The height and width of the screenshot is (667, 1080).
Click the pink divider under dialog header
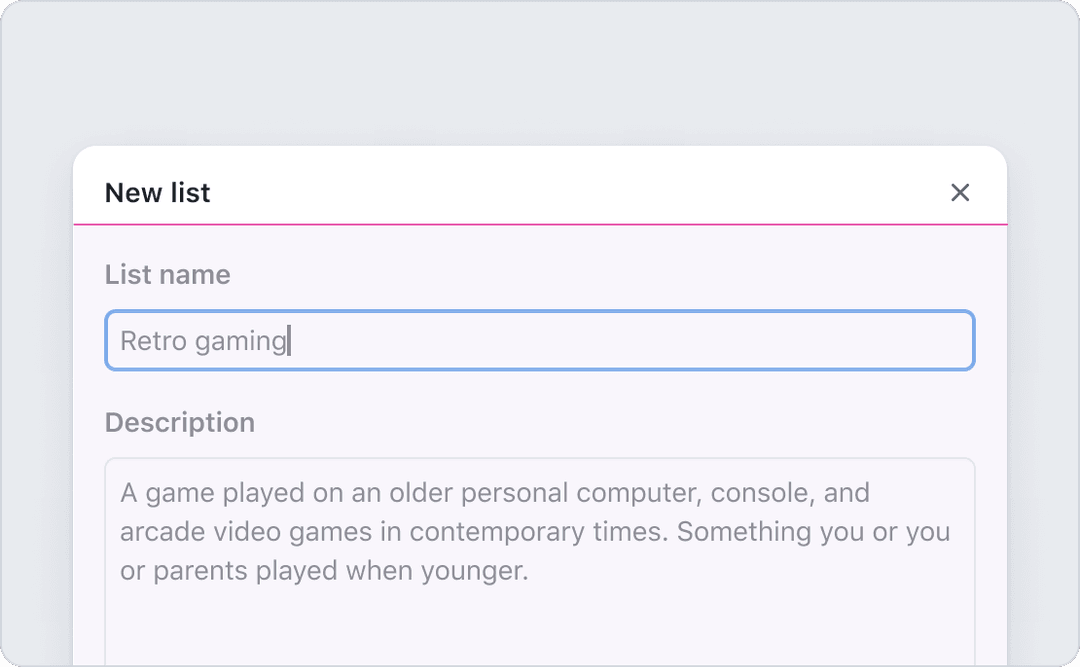click(x=539, y=224)
